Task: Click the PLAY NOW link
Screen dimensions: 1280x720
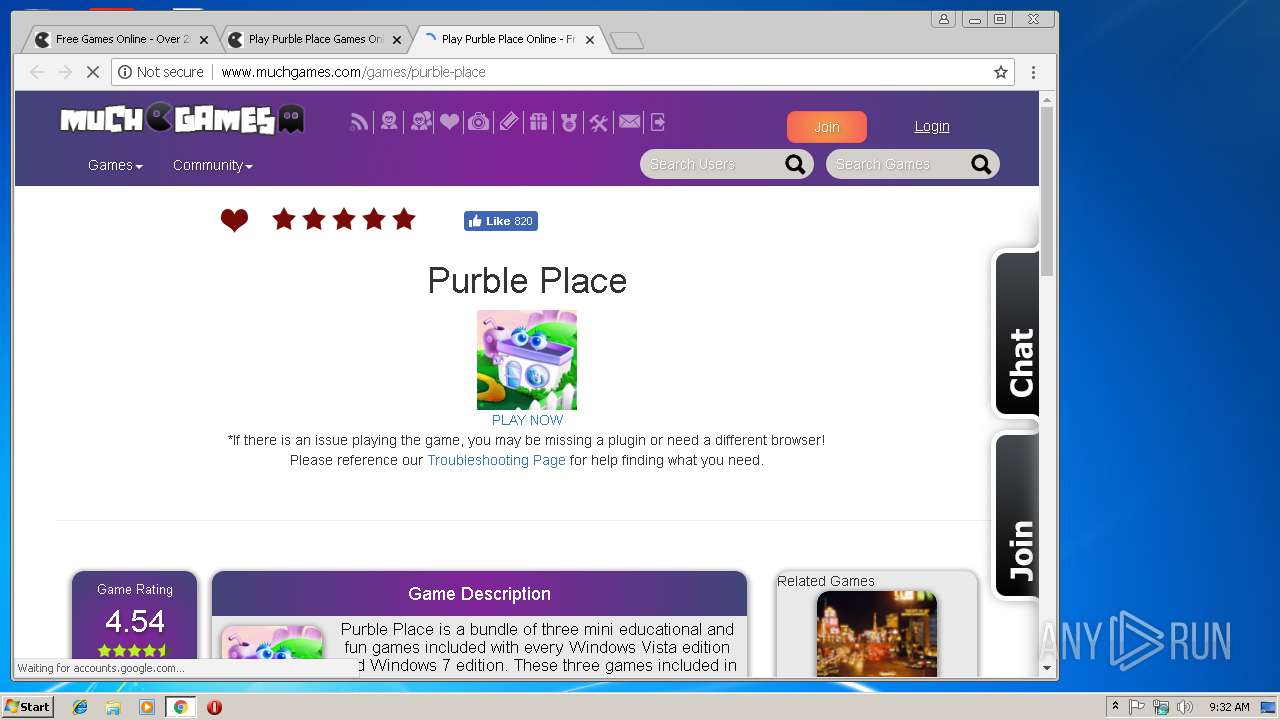Action: (x=527, y=420)
